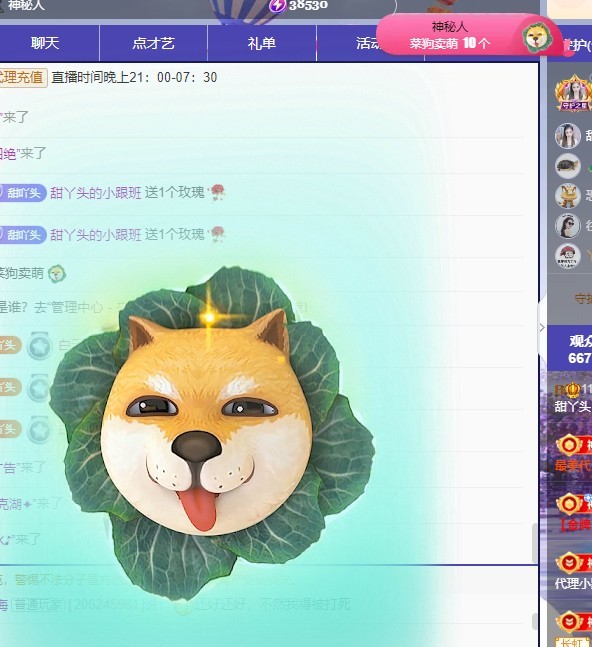Switch to the 聊天 tab
592x647 pixels.
[x=45, y=43]
